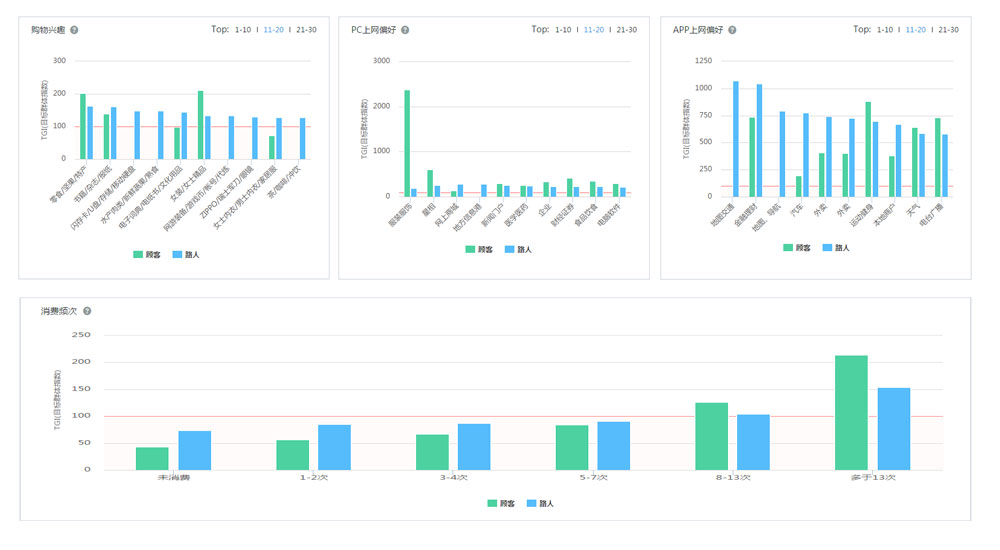
Task: Choose Top 1-10 in APP上网偏好 panel
Action: tap(885, 30)
